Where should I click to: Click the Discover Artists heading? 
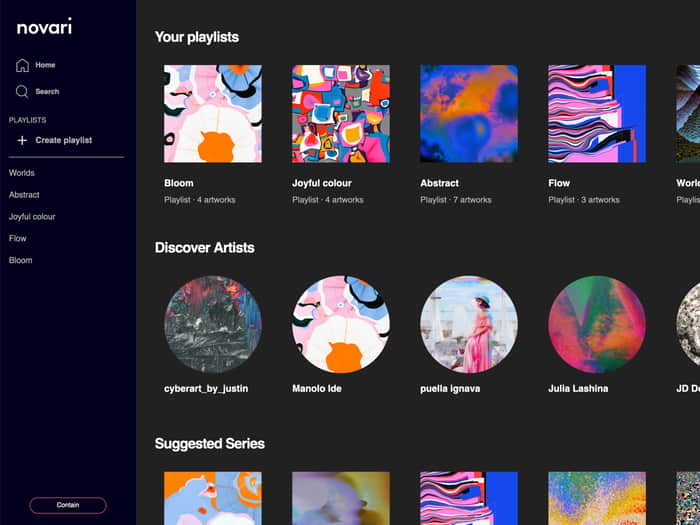(x=204, y=248)
